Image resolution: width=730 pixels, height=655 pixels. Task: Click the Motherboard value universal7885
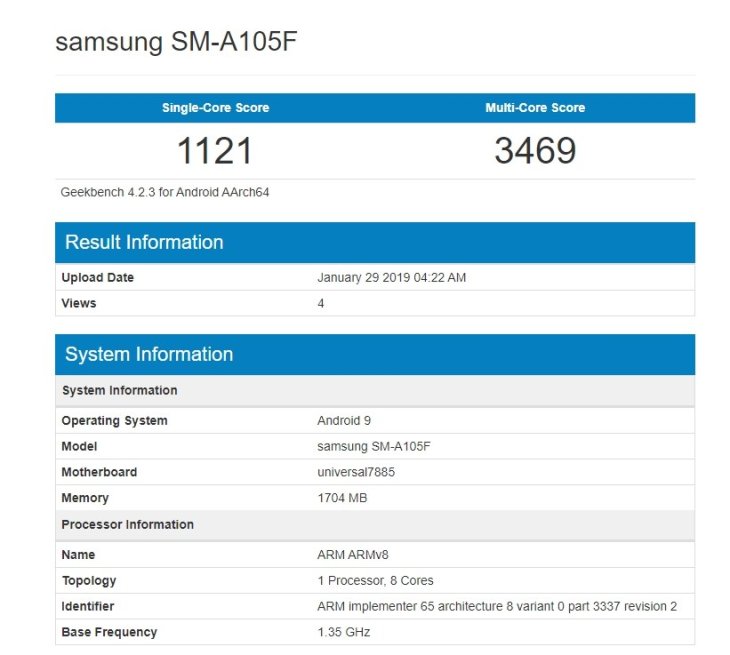(356, 472)
